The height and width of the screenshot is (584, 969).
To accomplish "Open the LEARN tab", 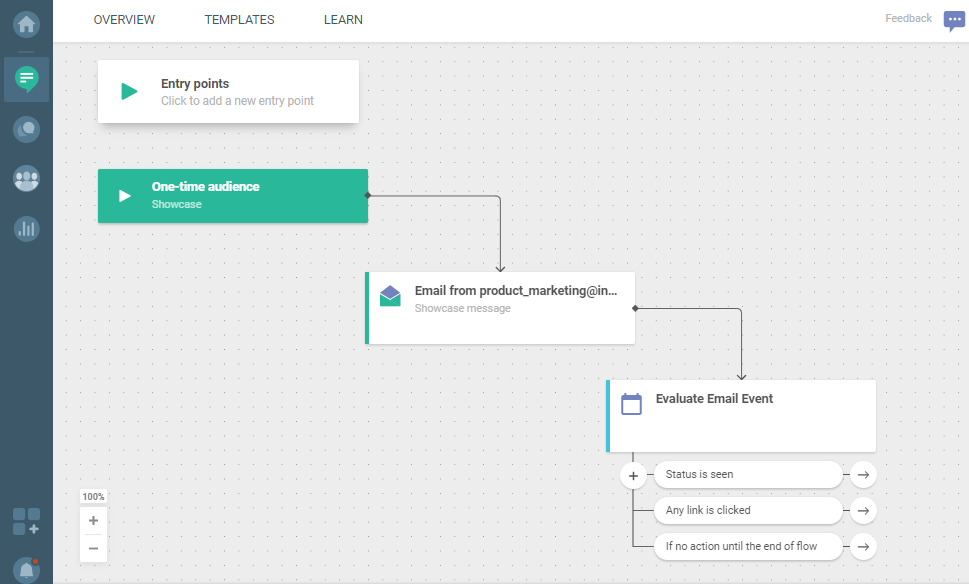I will pyautogui.click(x=343, y=20).
